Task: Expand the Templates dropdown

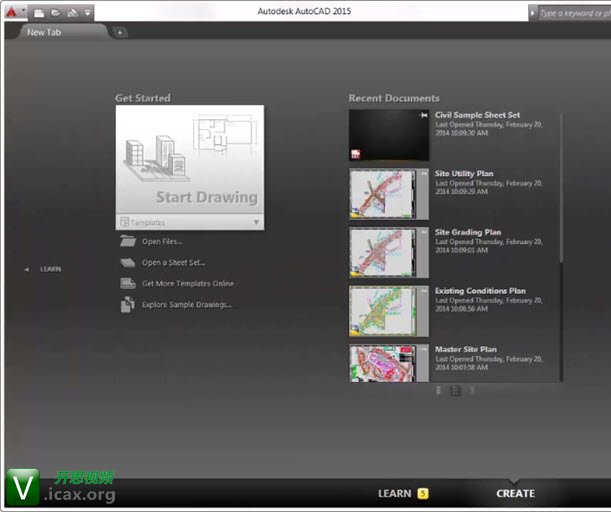Action: 256,222
